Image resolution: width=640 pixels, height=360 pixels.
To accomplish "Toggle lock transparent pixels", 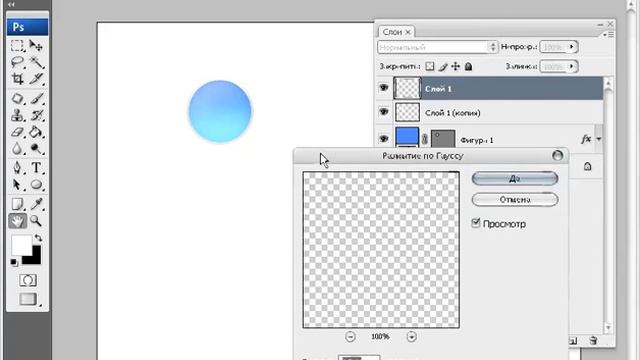I will pos(429,66).
